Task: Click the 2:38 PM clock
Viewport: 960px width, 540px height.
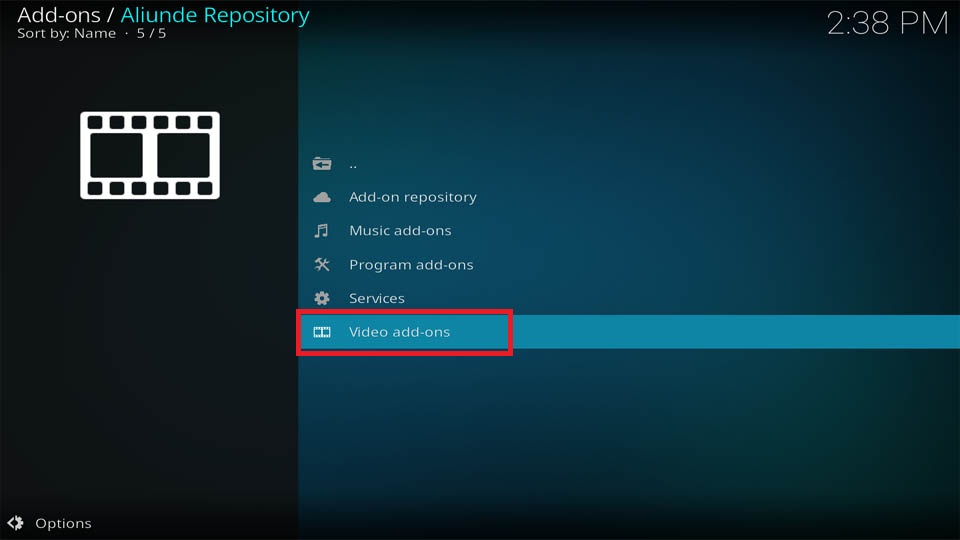Action: [x=887, y=24]
